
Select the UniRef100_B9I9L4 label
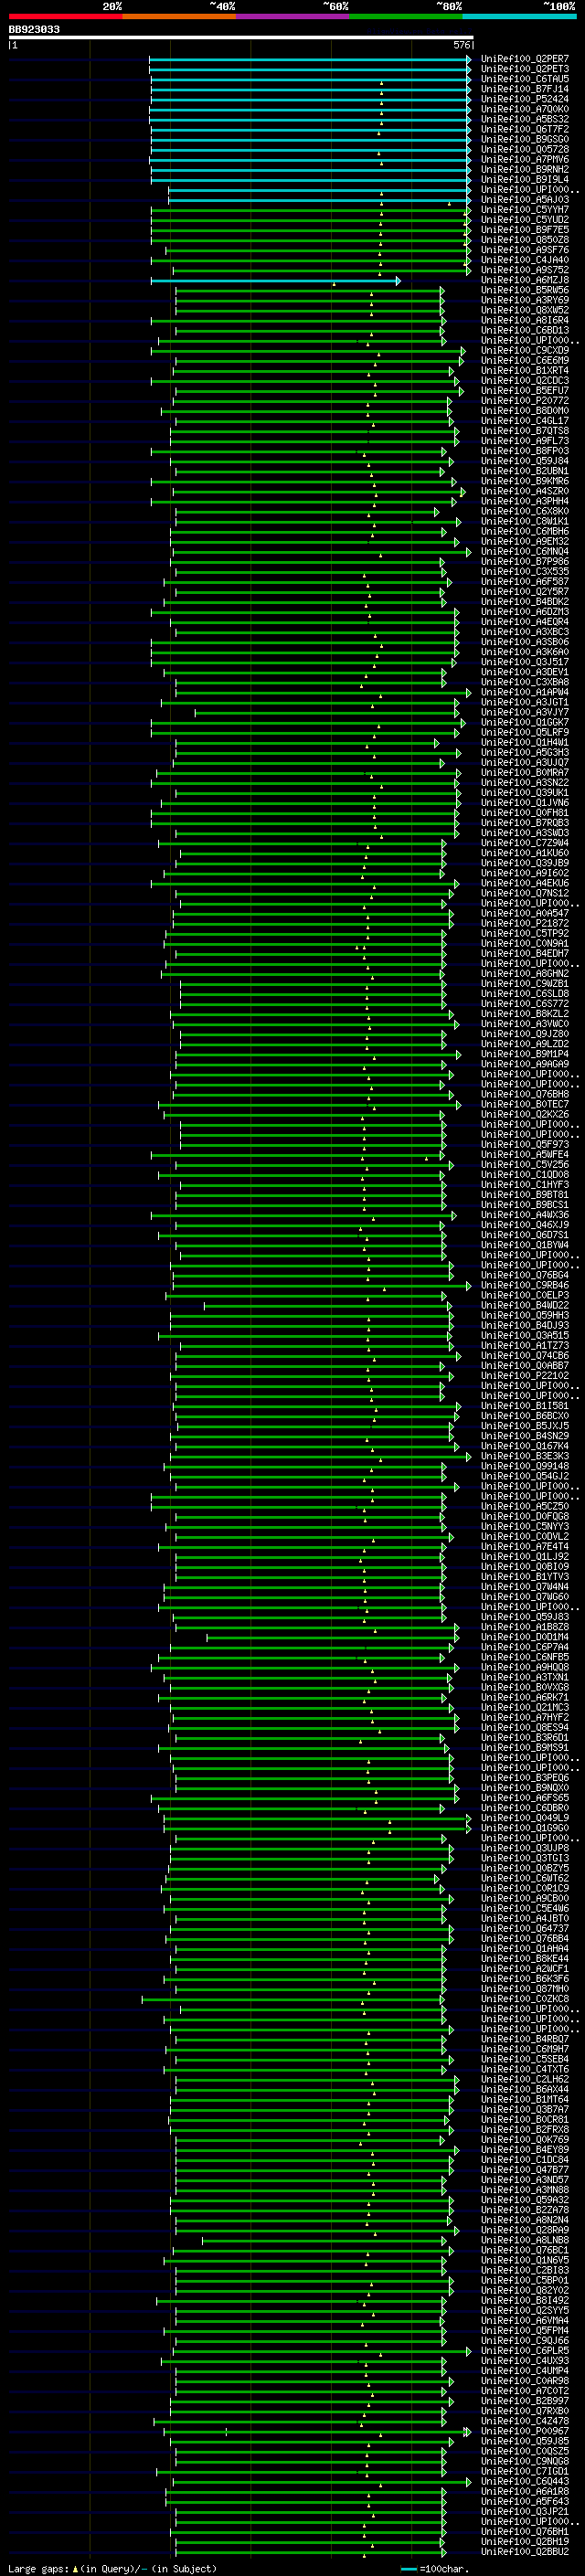524,179
